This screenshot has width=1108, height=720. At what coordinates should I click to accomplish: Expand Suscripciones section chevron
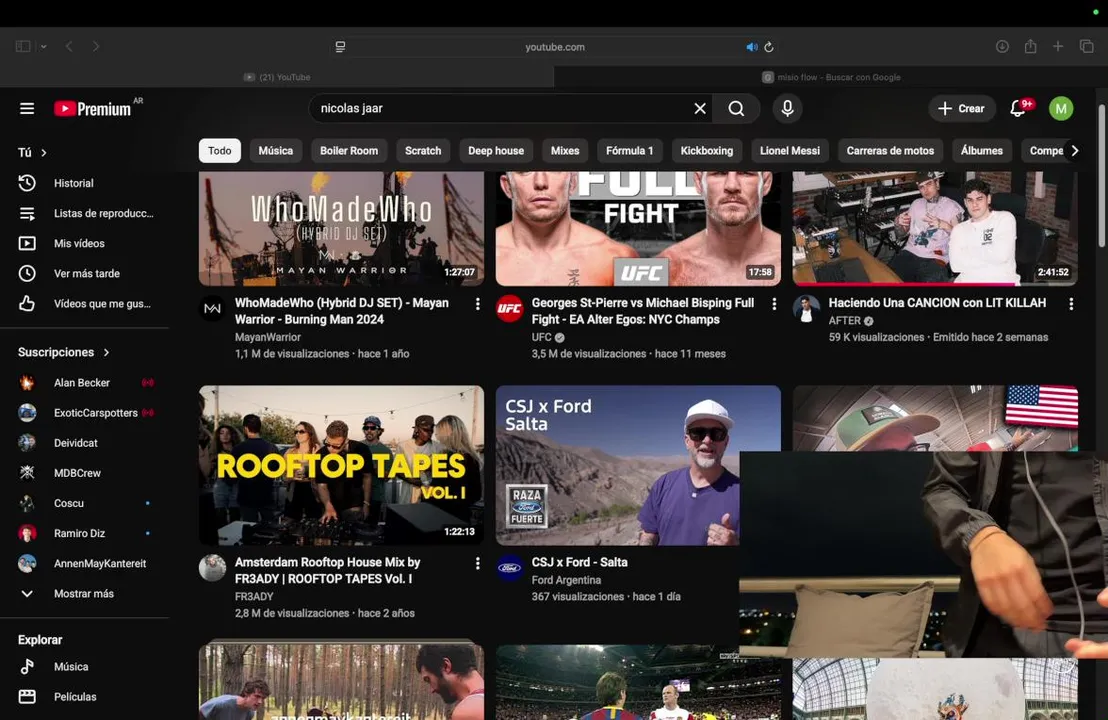pos(107,352)
